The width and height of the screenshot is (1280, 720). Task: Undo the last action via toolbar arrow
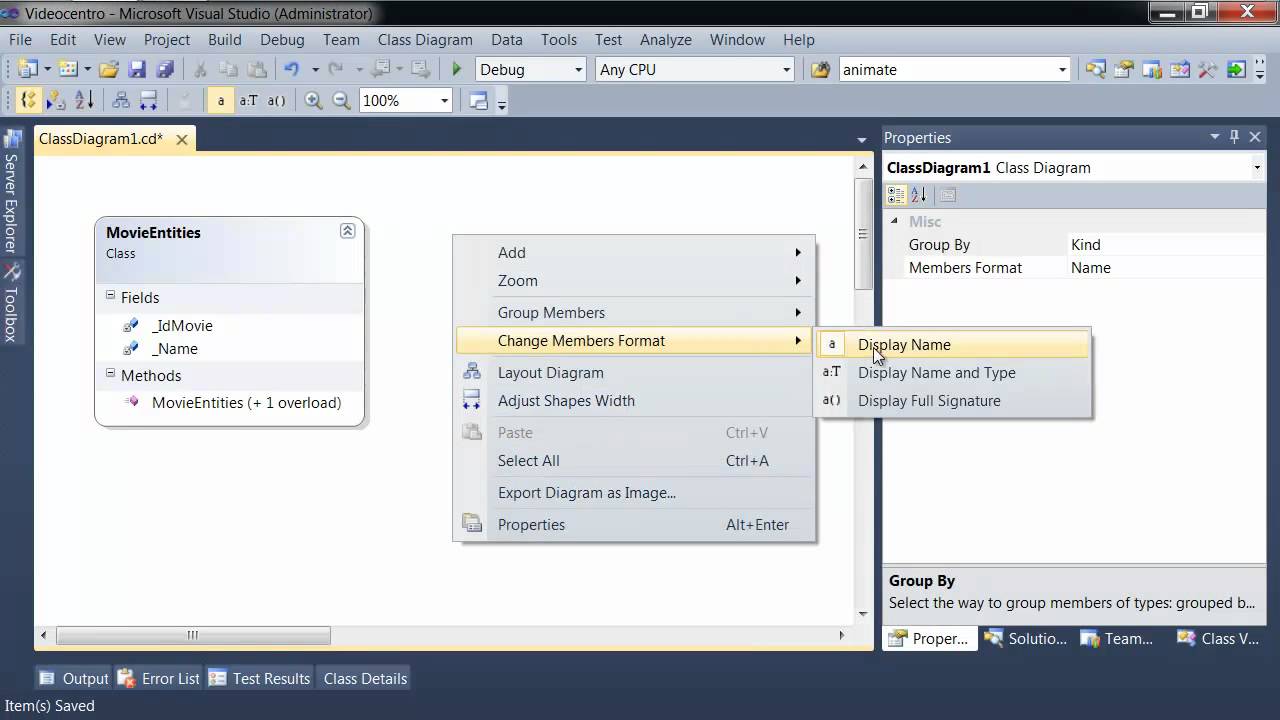(291, 69)
